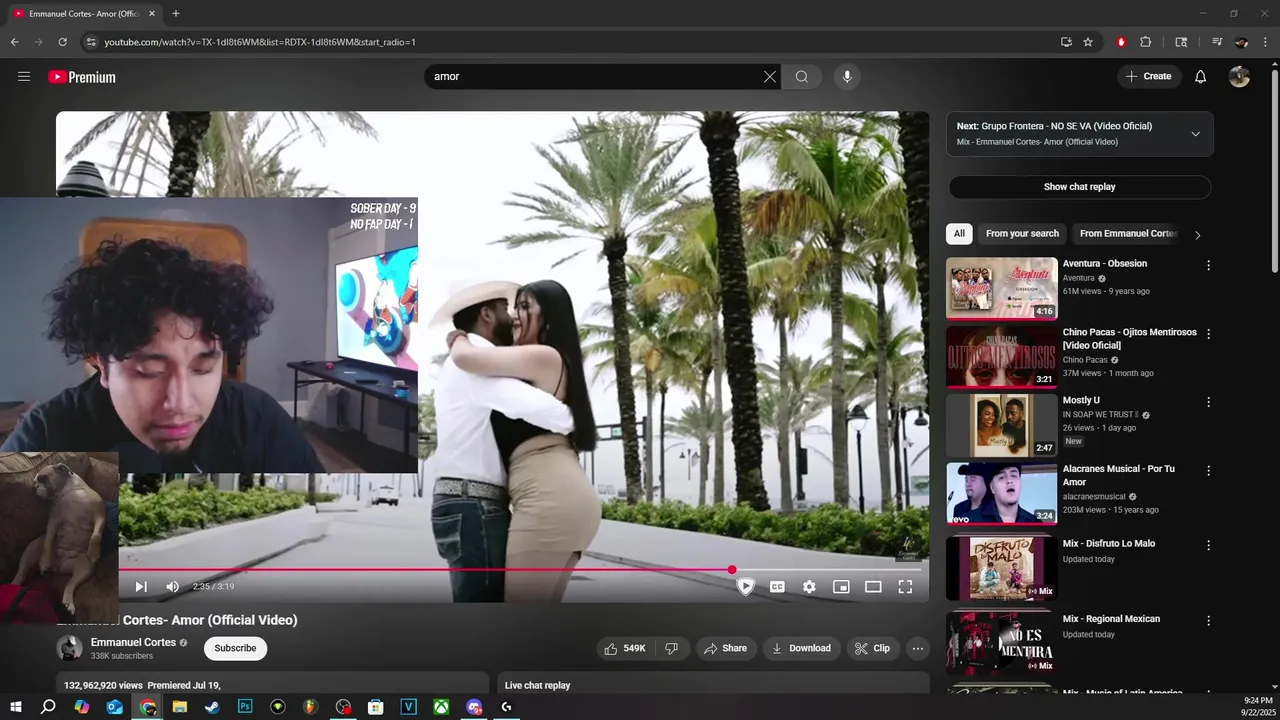
Task: Open YouTube notifications bell
Action: [x=1201, y=76]
